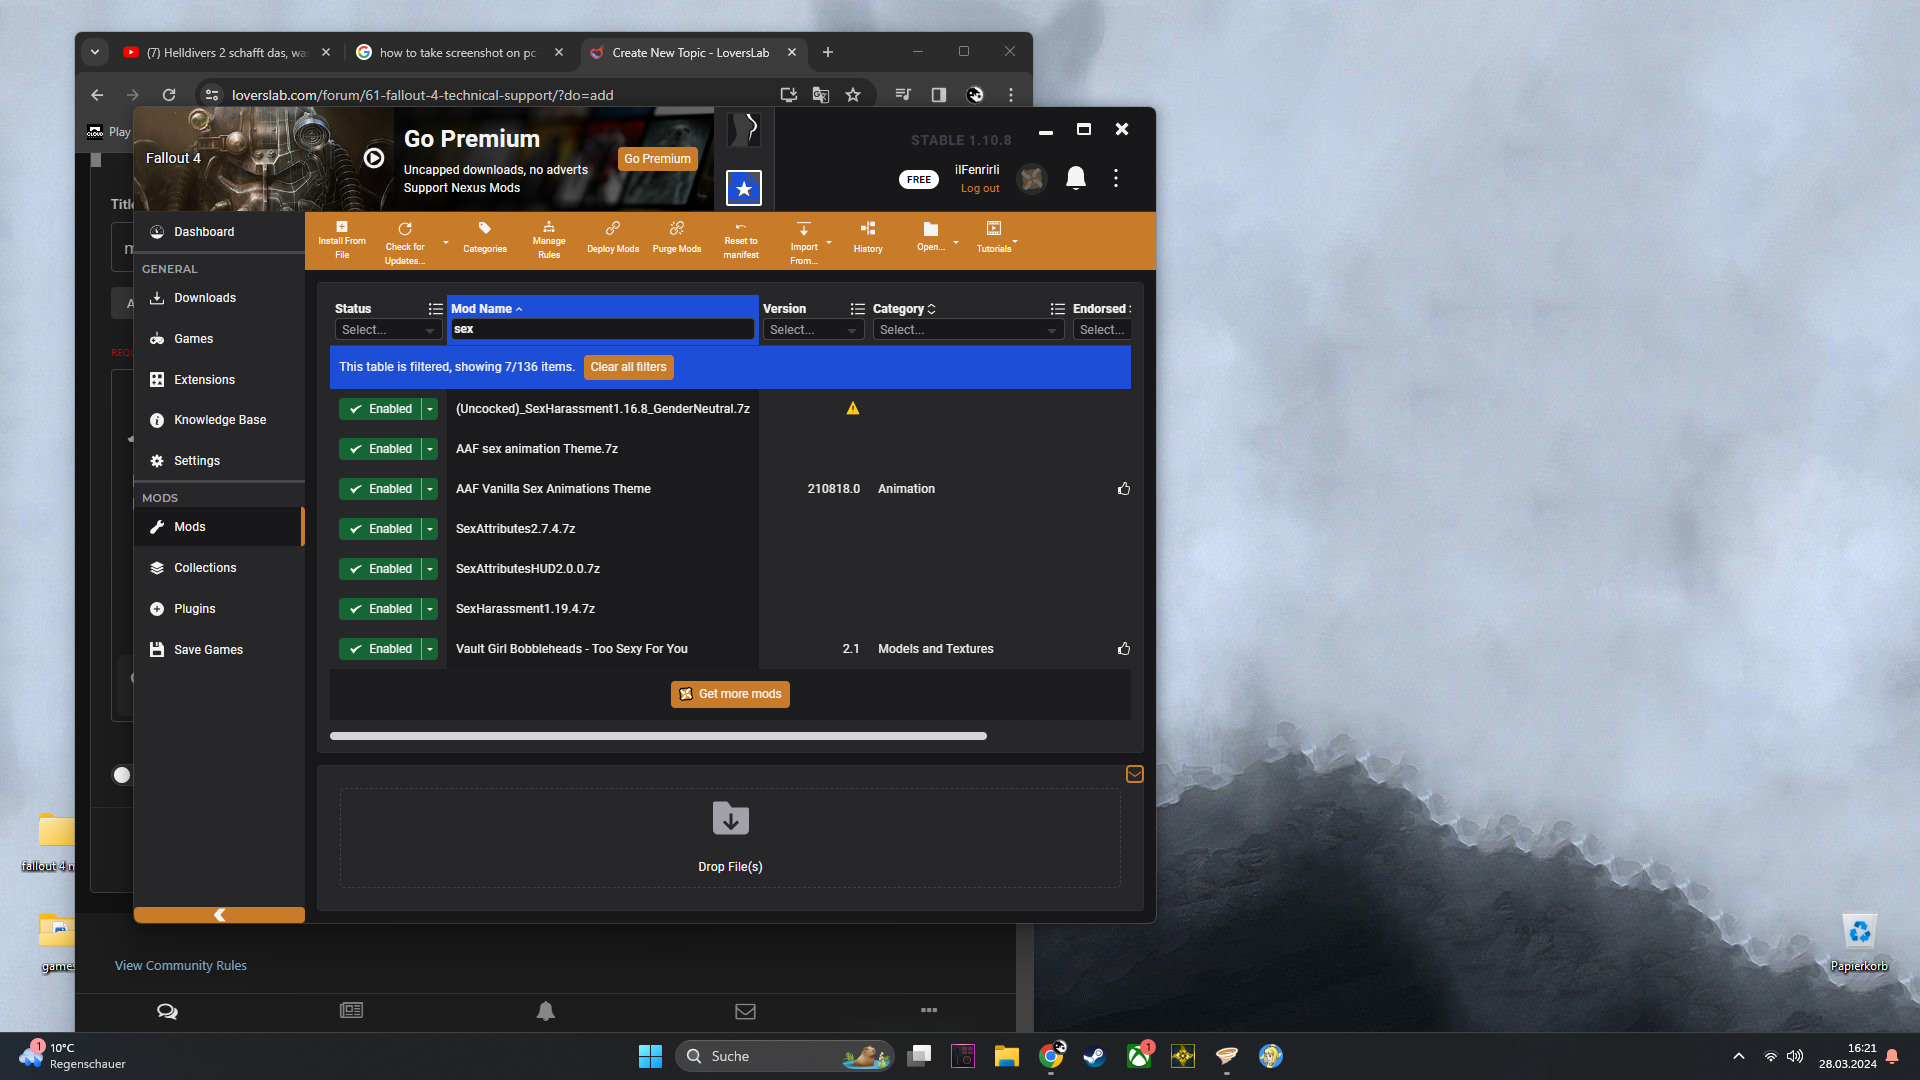Click Clear all filters button
This screenshot has width=1920, height=1080.
629,367
